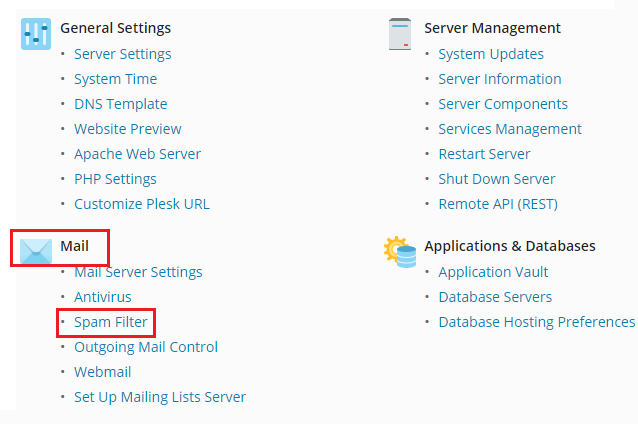Screen dimensions: 638x424
Task: View Server Information
Action: click(499, 79)
